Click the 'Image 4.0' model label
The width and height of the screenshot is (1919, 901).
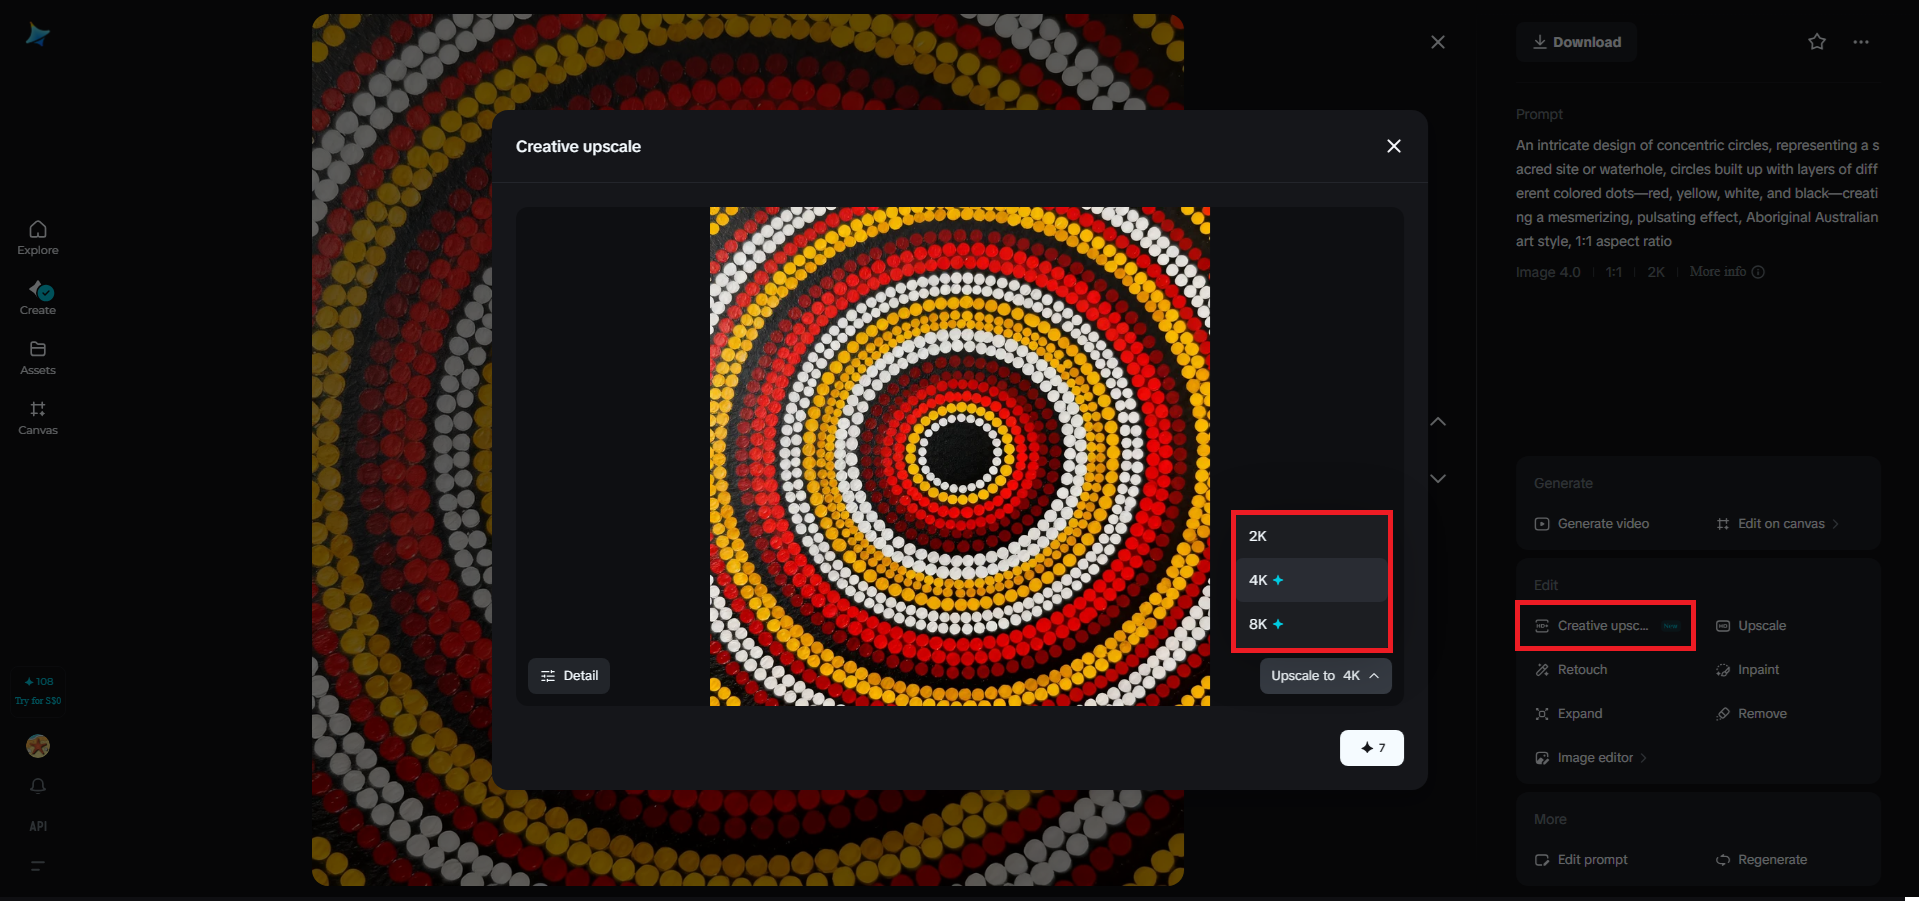click(1548, 272)
